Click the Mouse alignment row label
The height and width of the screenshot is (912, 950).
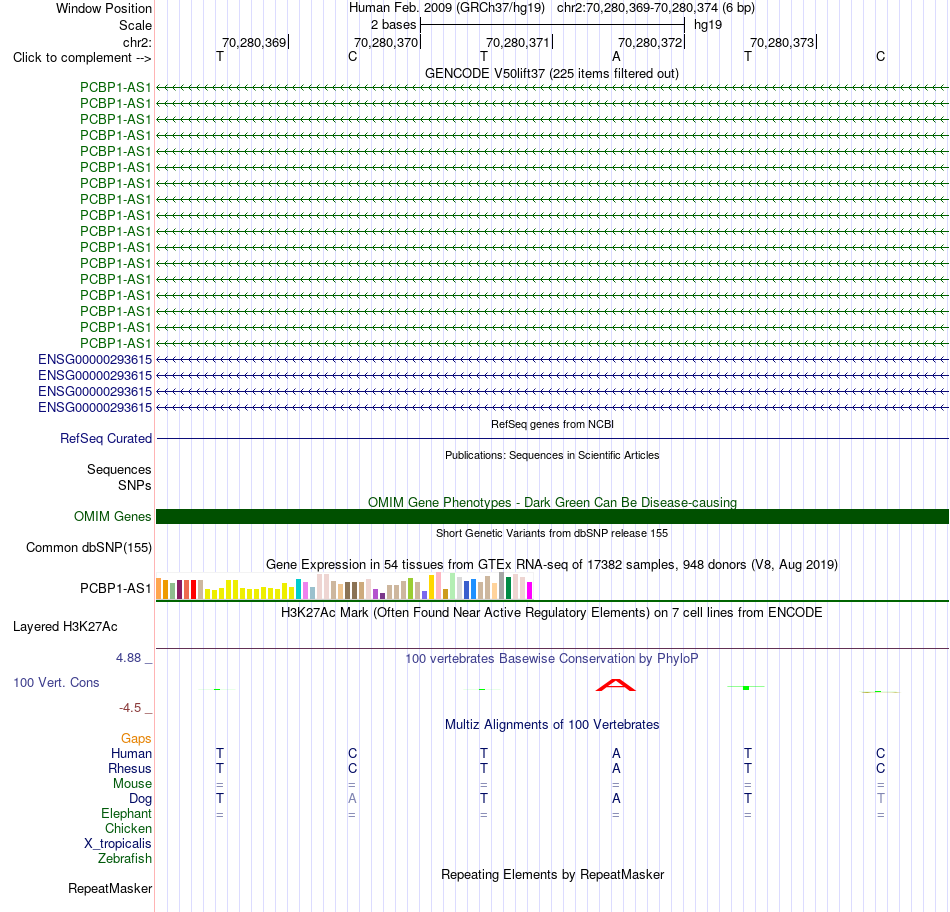point(132,784)
